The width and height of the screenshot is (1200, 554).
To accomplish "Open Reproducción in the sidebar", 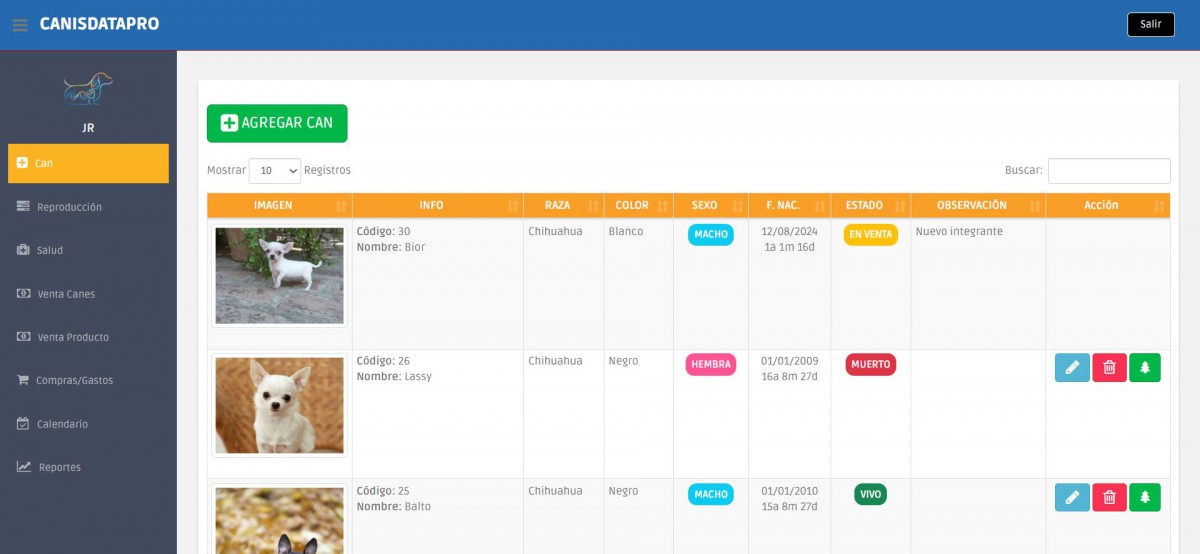I will click(x=69, y=207).
